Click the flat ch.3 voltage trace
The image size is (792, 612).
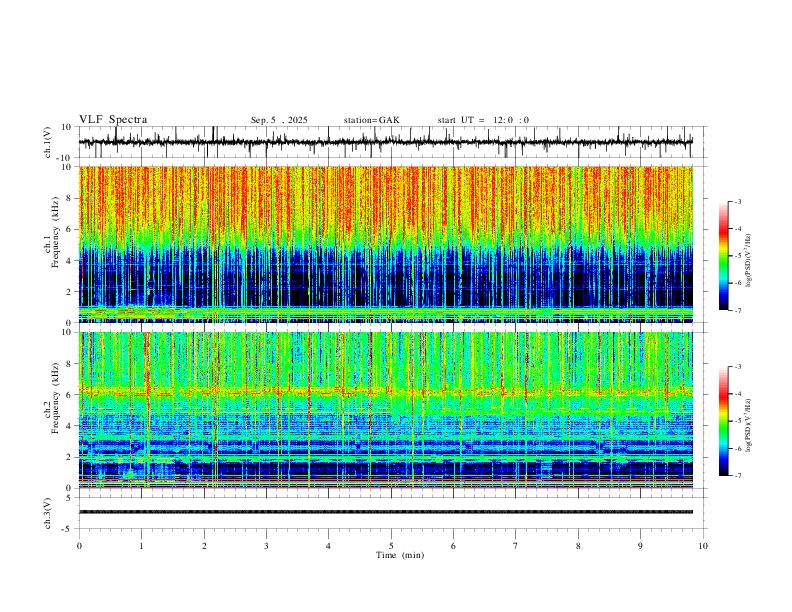[x=385, y=512]
